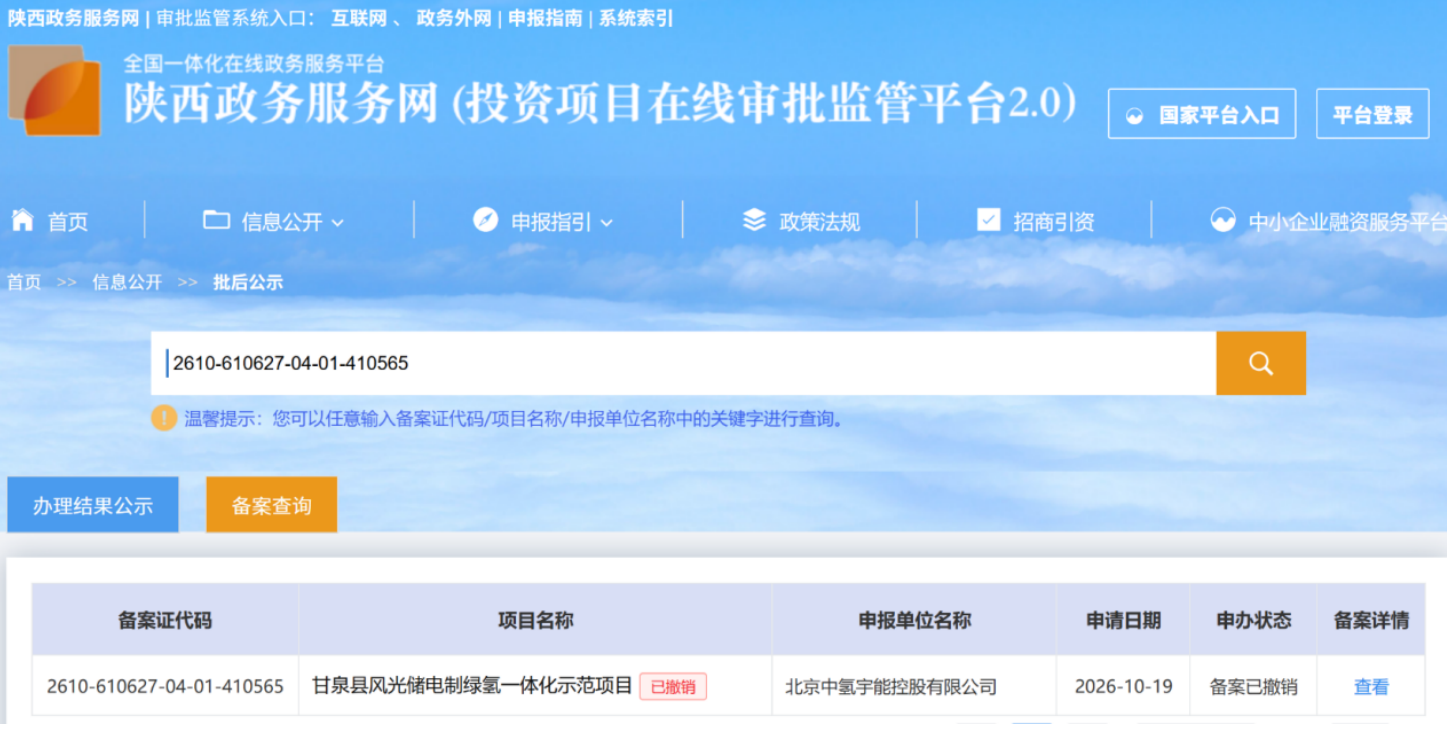Click the 申请日期 column header
Viewport: 1447px width, 756px height.
coord(1124,620)
